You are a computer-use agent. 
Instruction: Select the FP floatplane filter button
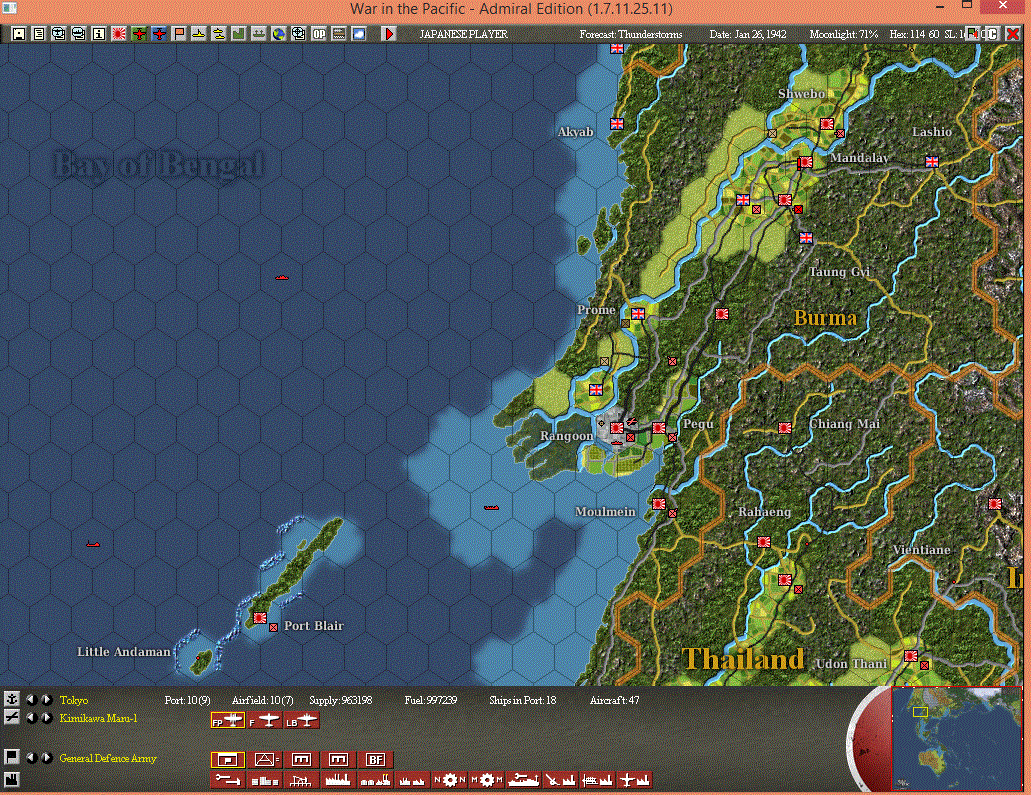tap(228, 721)
